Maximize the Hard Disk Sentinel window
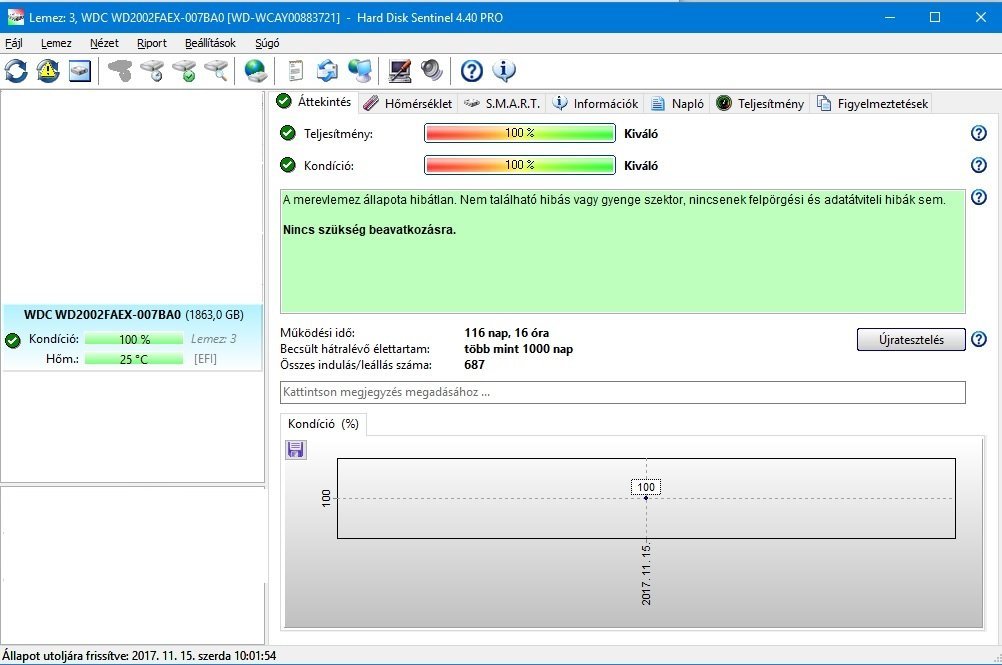The height and width of the screenshot is (665, 1002). pos(935,17)
